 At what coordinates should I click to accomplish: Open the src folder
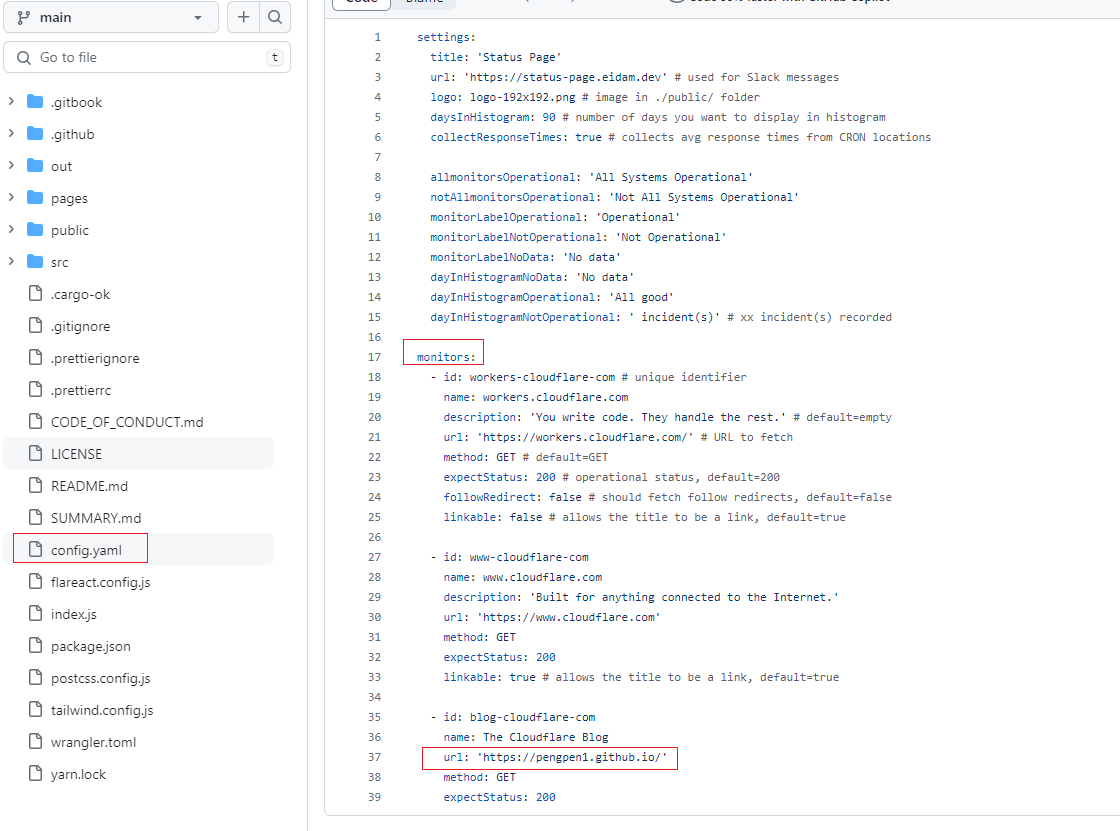(60, 262)
